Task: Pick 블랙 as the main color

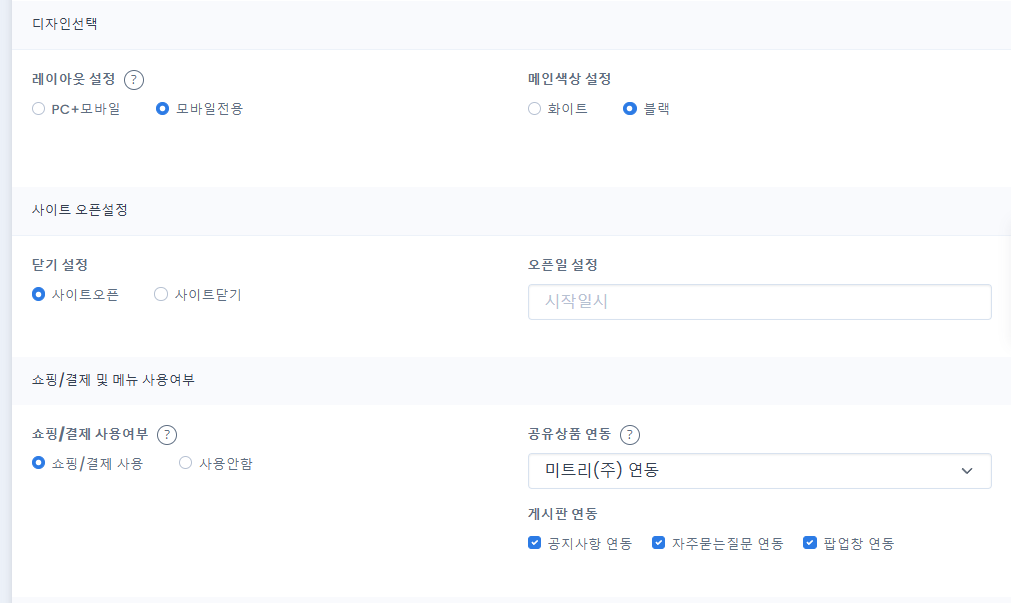Action: click(630, 109)
